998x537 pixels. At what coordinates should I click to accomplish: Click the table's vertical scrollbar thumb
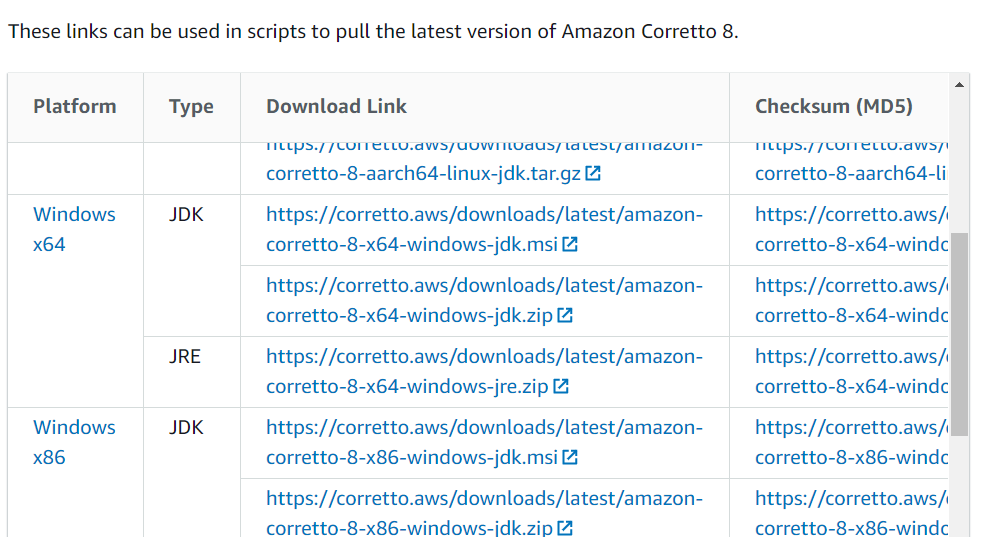960,333
